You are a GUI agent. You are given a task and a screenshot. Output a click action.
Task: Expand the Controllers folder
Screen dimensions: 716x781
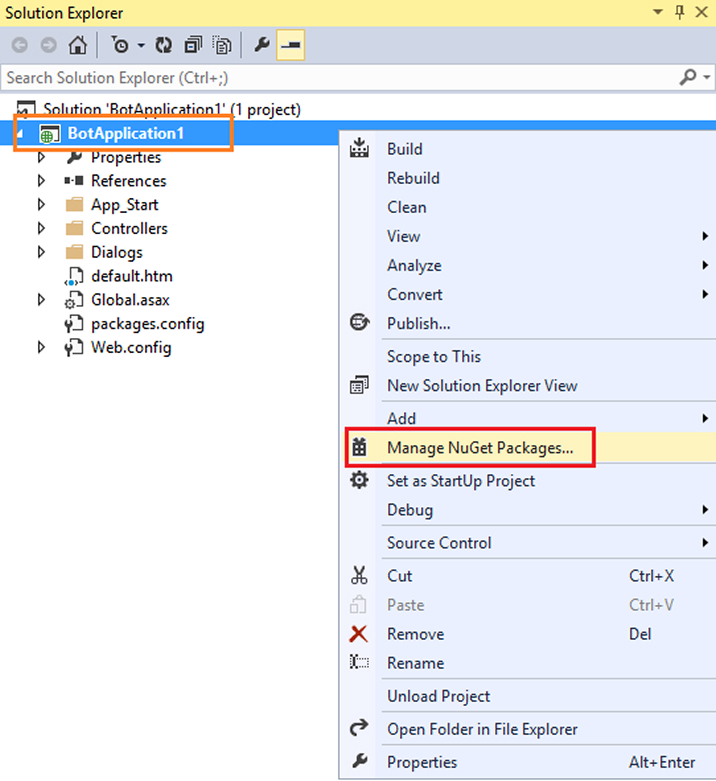tap(41, 228)
